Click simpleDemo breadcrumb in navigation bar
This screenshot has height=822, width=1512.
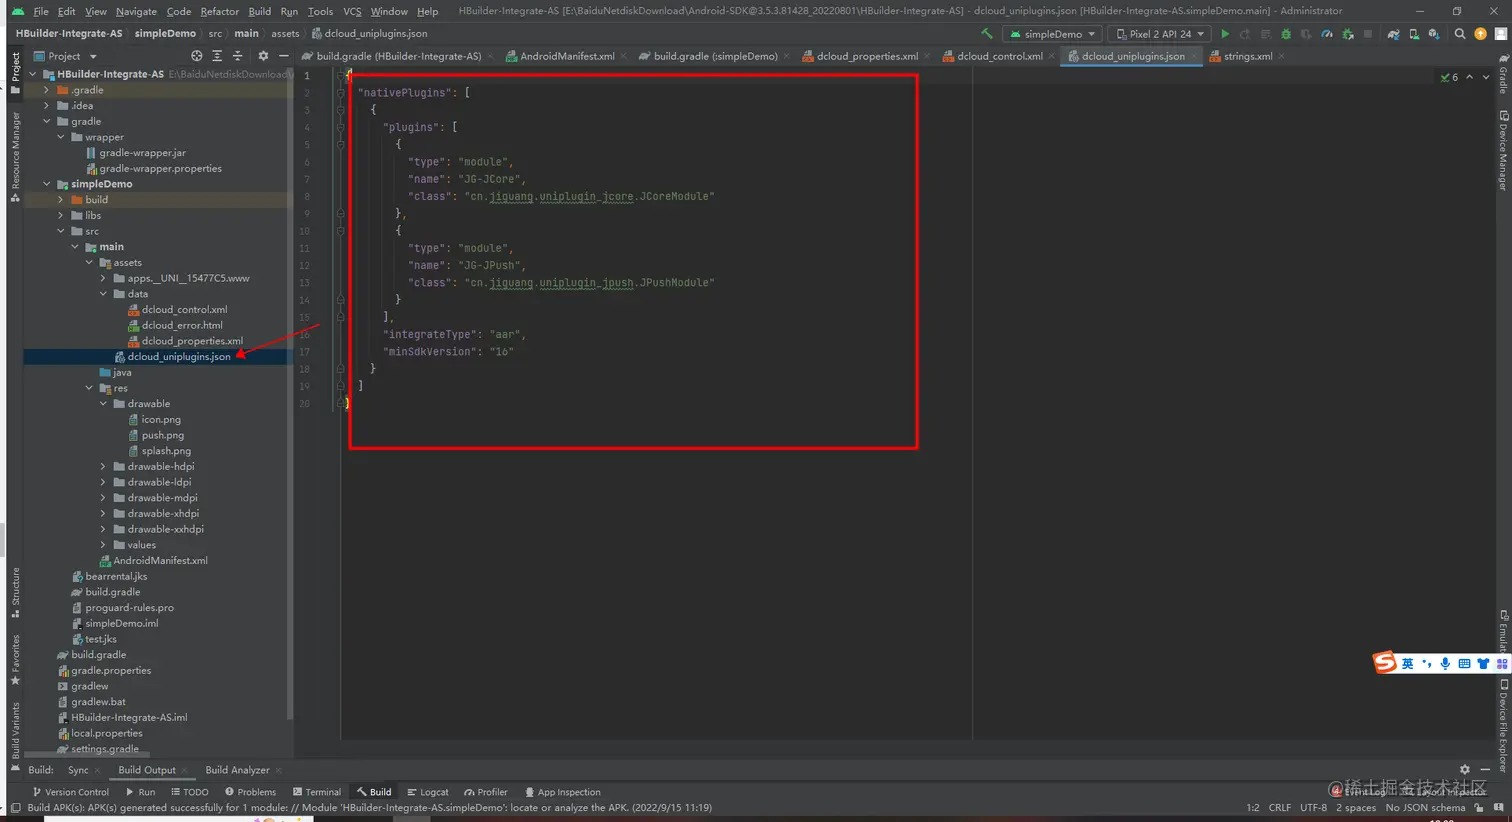click(165, 34)
